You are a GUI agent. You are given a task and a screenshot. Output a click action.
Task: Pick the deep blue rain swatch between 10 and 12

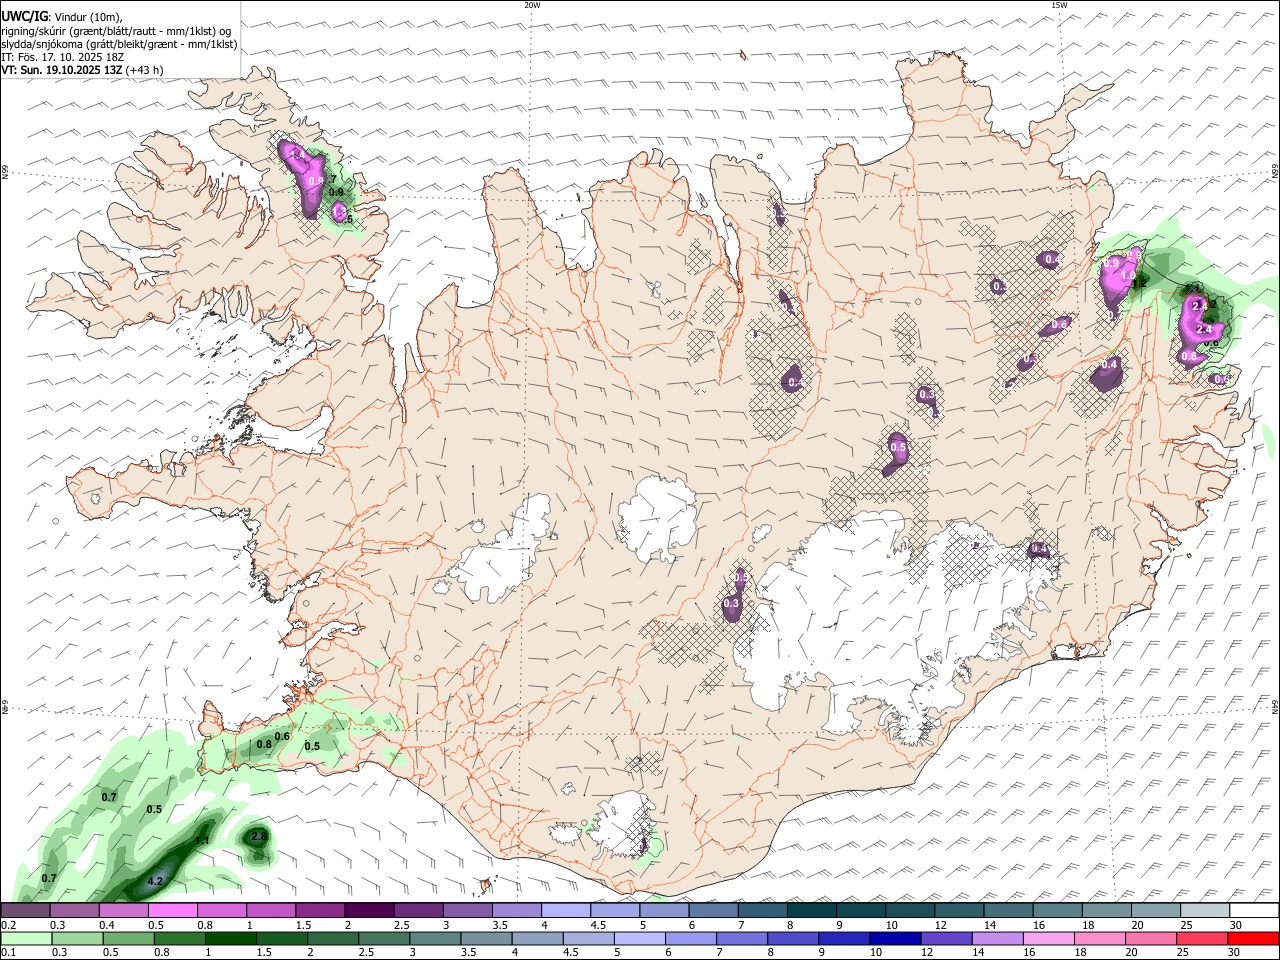896,939
